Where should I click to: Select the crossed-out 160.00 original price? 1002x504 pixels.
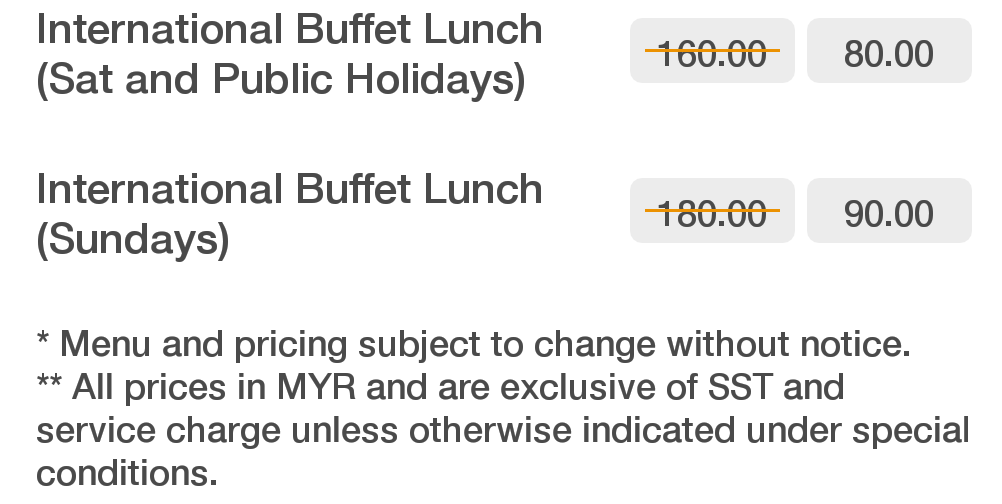pyautogui.click(x=712, y=52)
